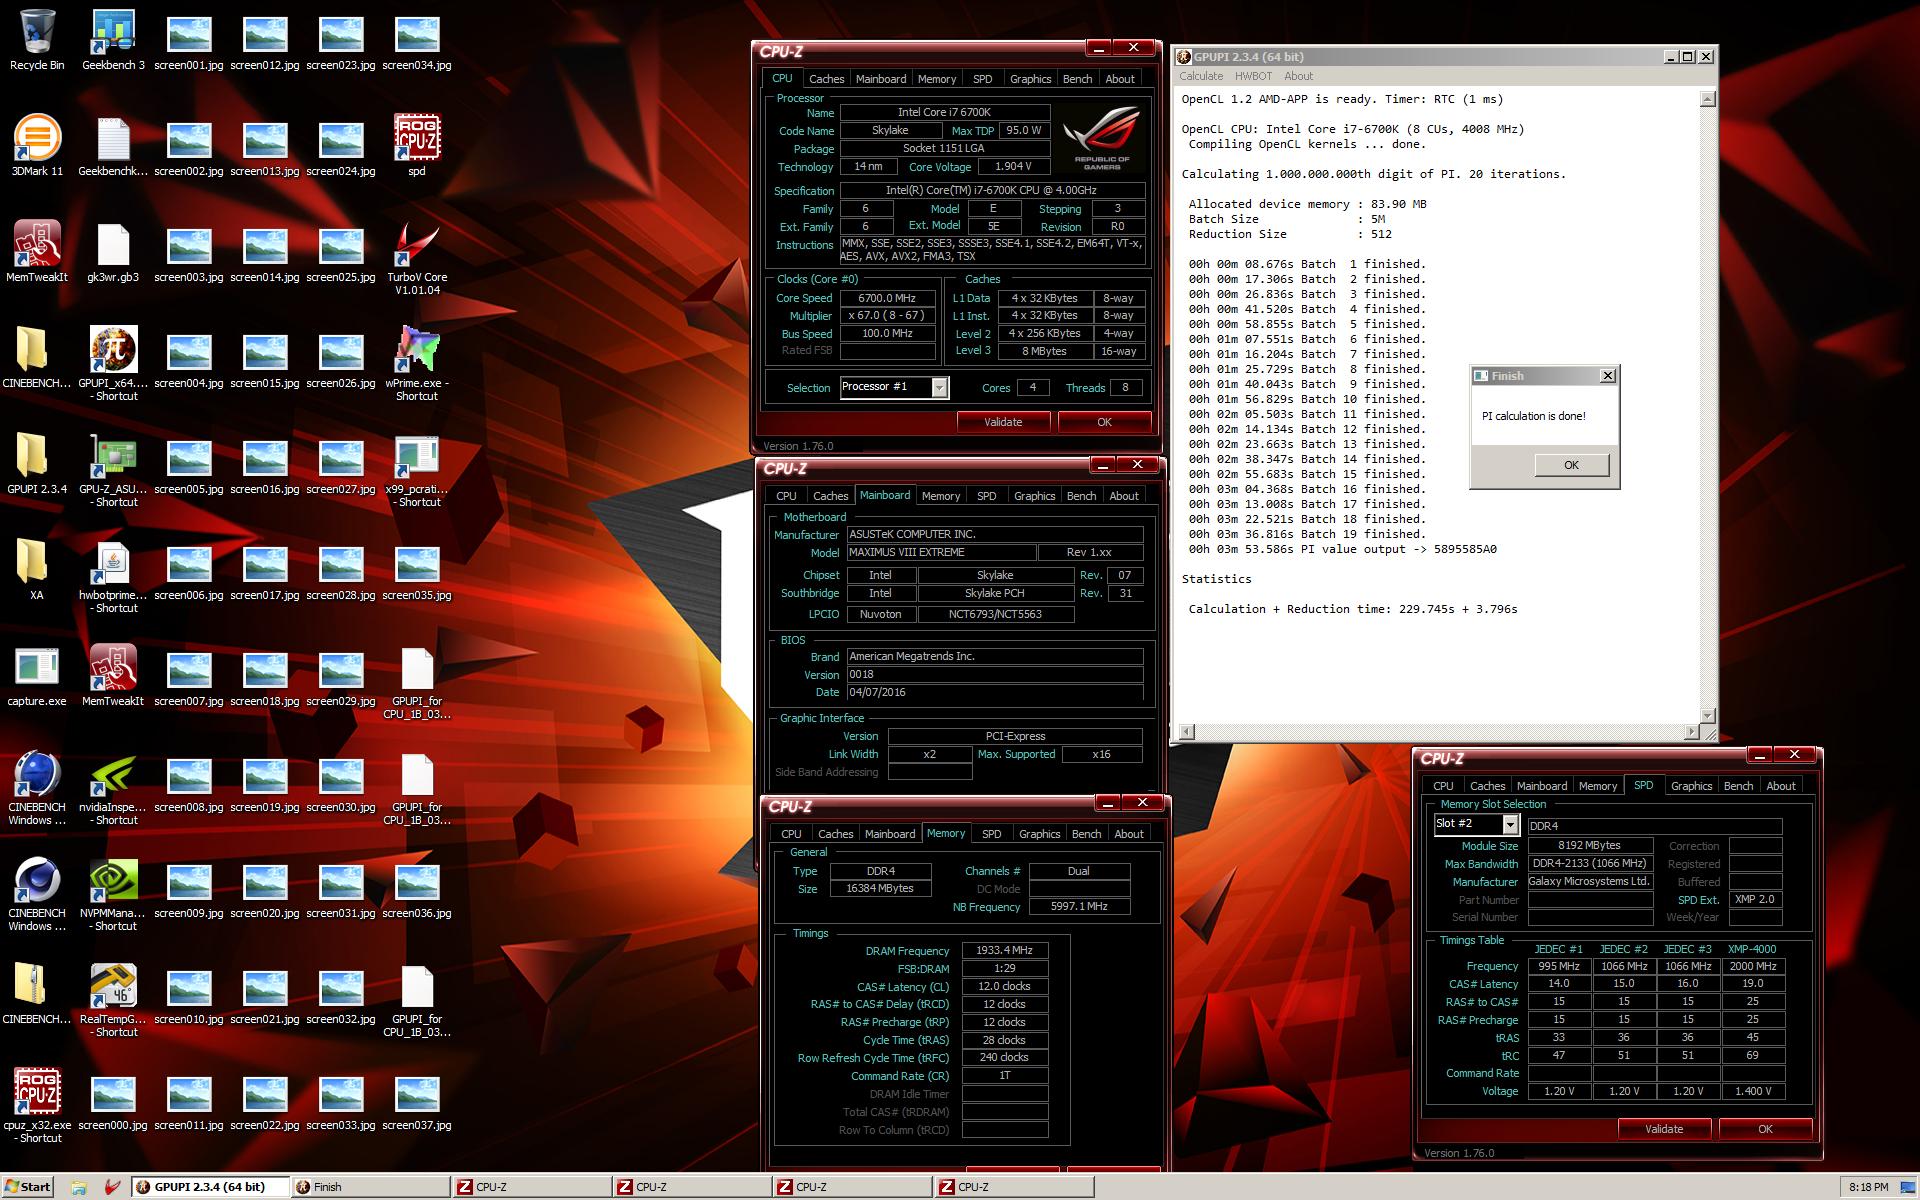The height and width of the screenshot is (1200, 1920).
Task: Click the Core Speed value 6700.0 MHz
Action: (887, 298)
